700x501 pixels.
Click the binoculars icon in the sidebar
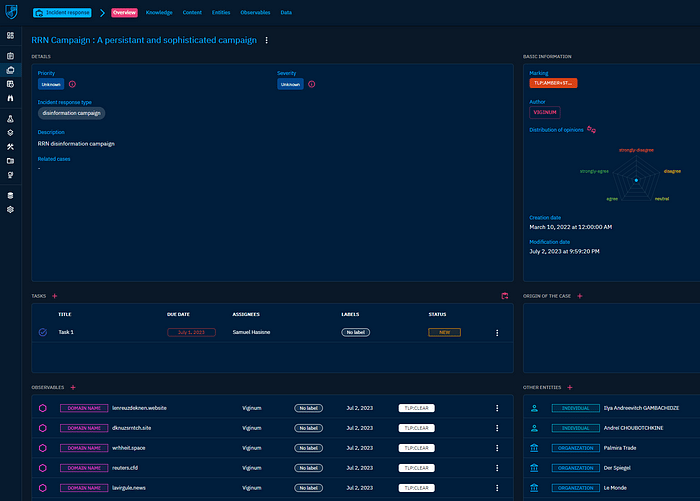coord(10,99)
